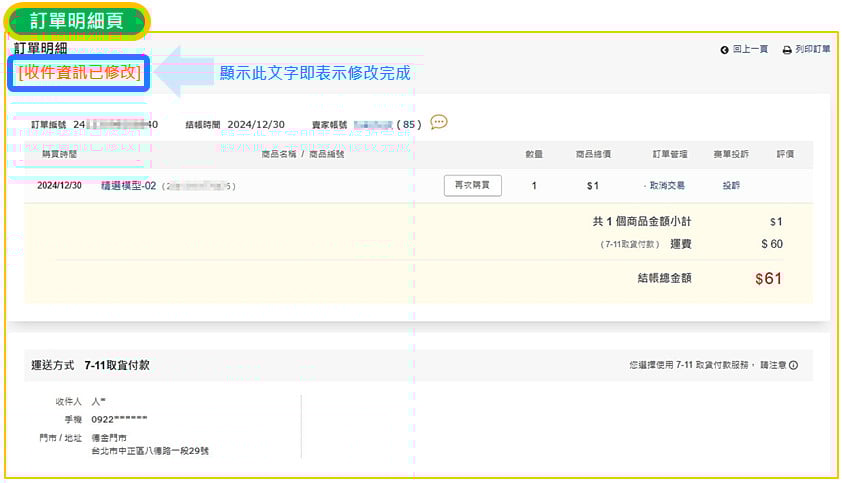This screenshot has height=483, width=842.
Task: Click the printer icon beside 列印訂單
Action: tap(787, 49)
